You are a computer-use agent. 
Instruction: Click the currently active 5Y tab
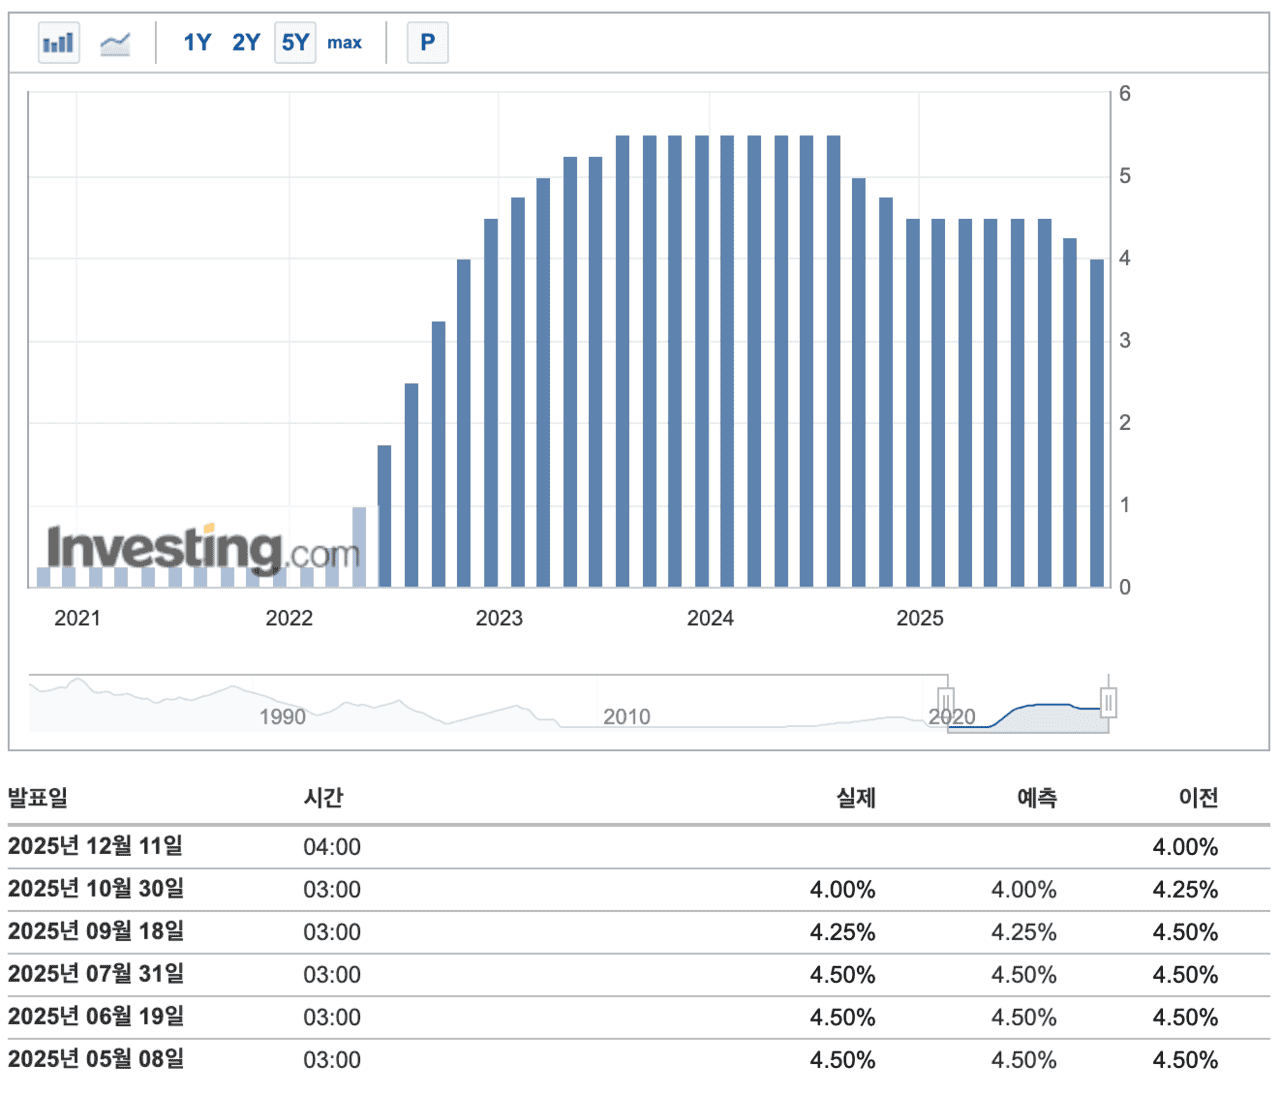coord(295,42)
